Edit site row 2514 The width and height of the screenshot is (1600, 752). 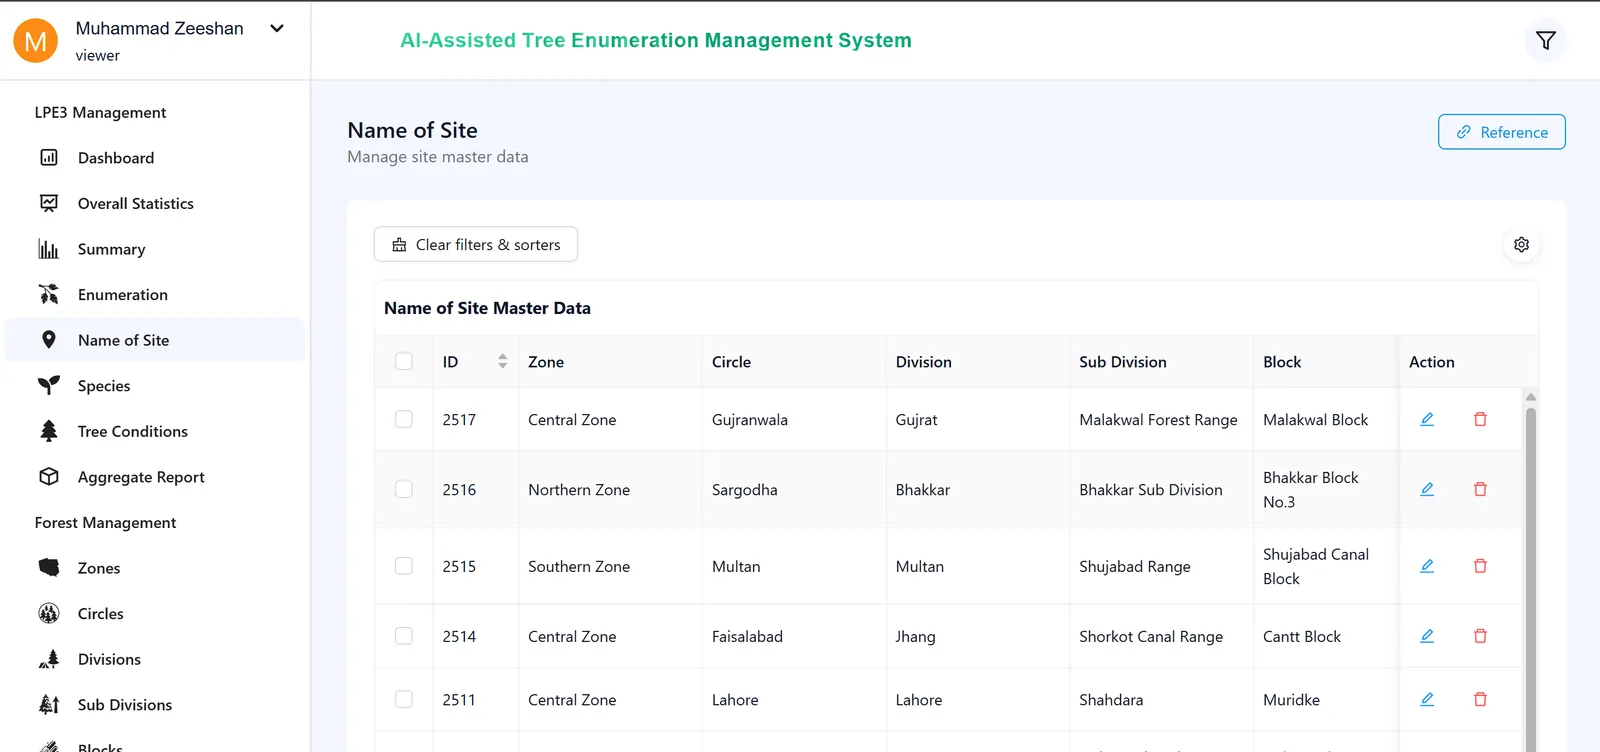1427,636
